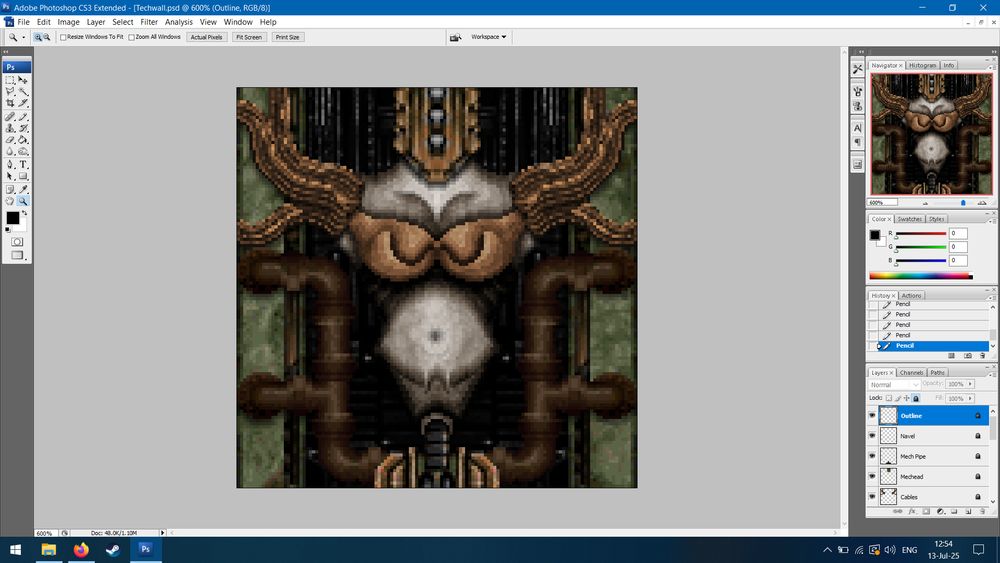Click the foreground color swatch in toolbox
Viewport: 1000px width, 563px height.
[12, 218]
